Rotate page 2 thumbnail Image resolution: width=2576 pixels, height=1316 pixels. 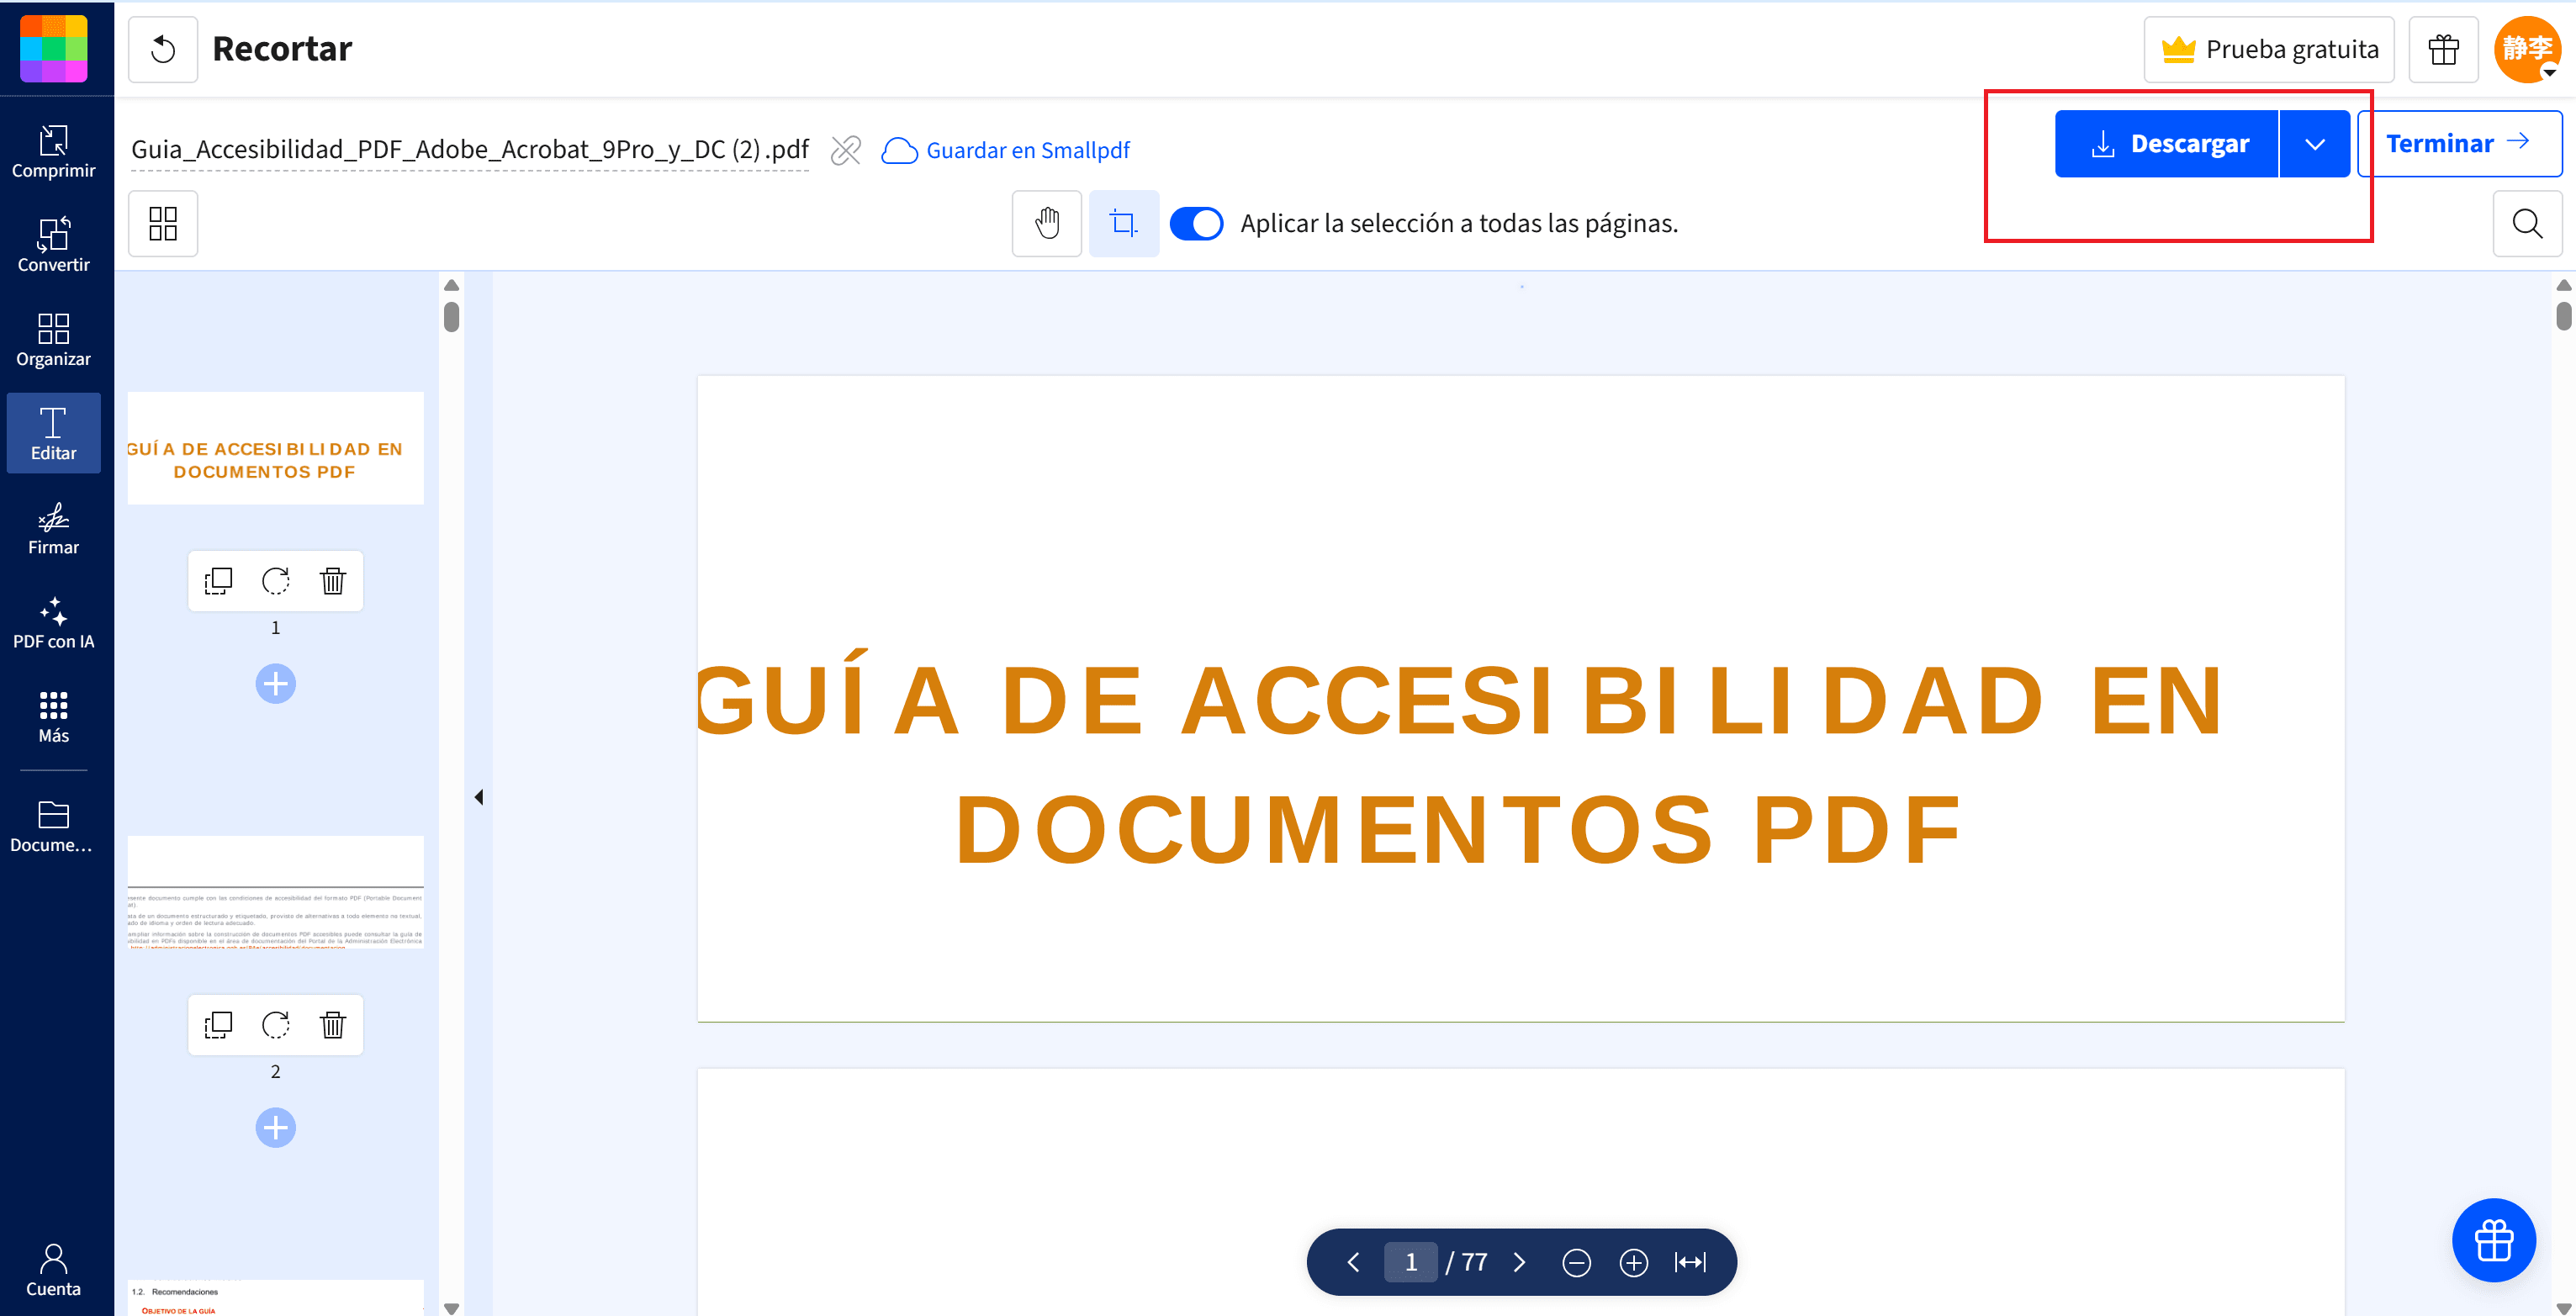click(275, 1025)
